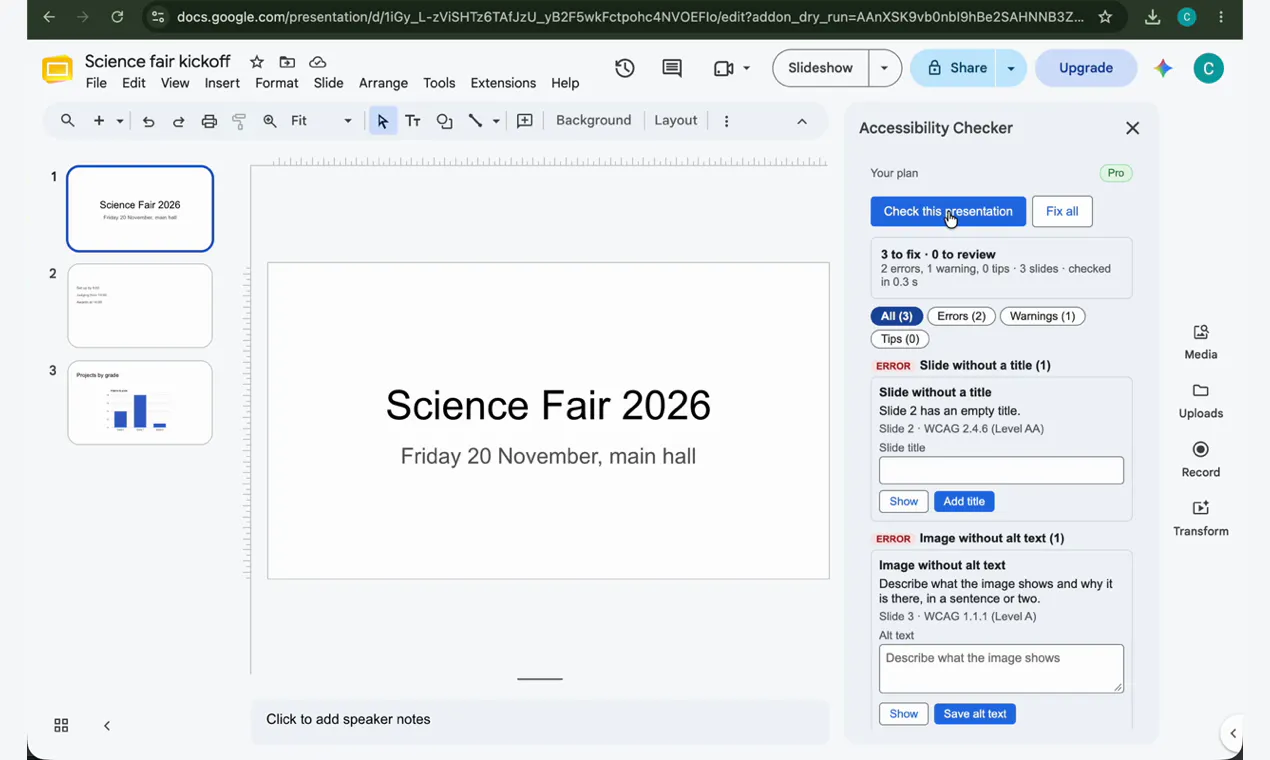Open version history clock icon
Image resolution: width=1270 pixels, height=760 pixels.
click(625, 68)
